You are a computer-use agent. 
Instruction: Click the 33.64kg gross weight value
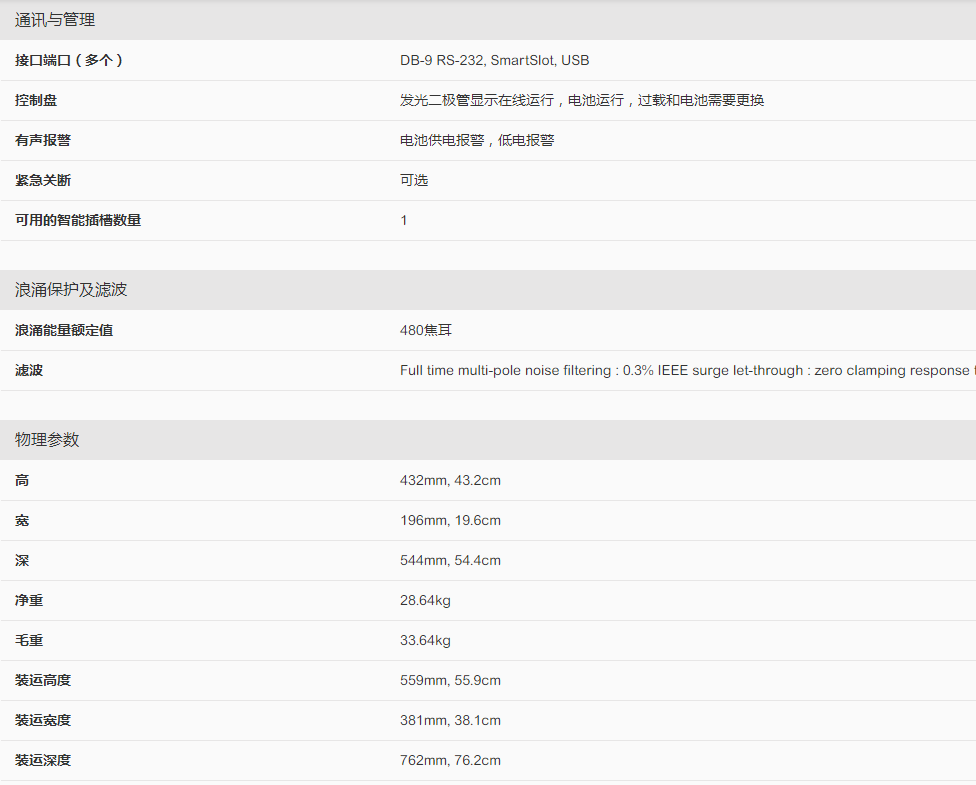pyautogui.click(x=425, y=640)
